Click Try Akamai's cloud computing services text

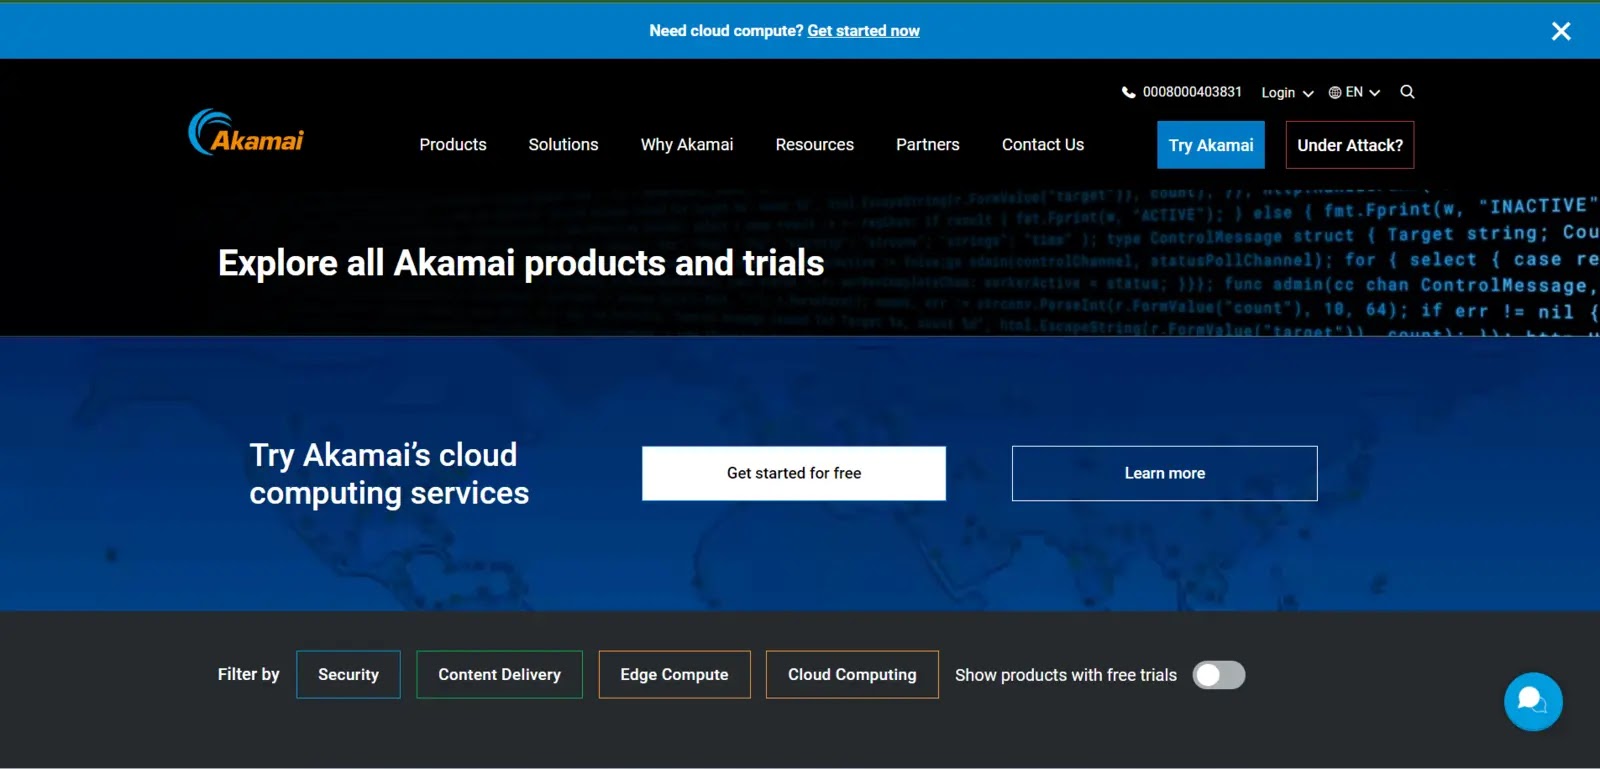pos(389,474)
